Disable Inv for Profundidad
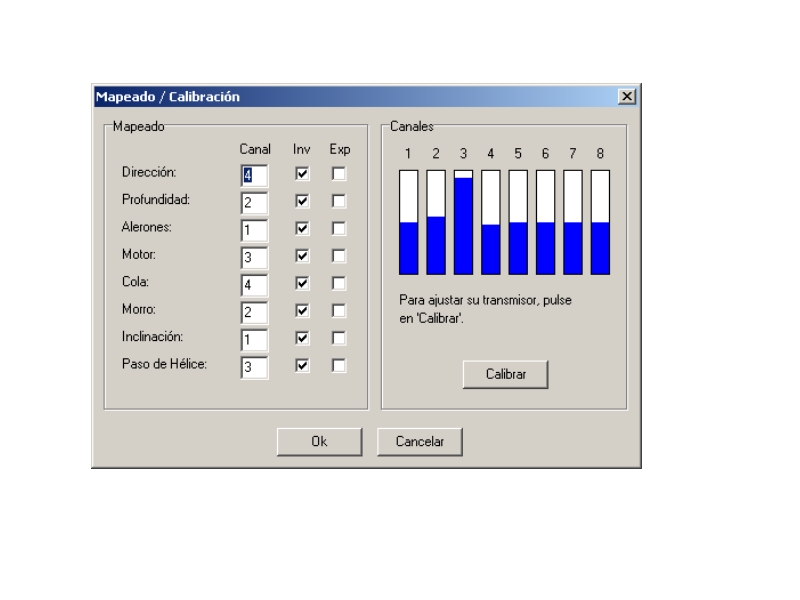This screenshot has height=600, width=800. 302,201
